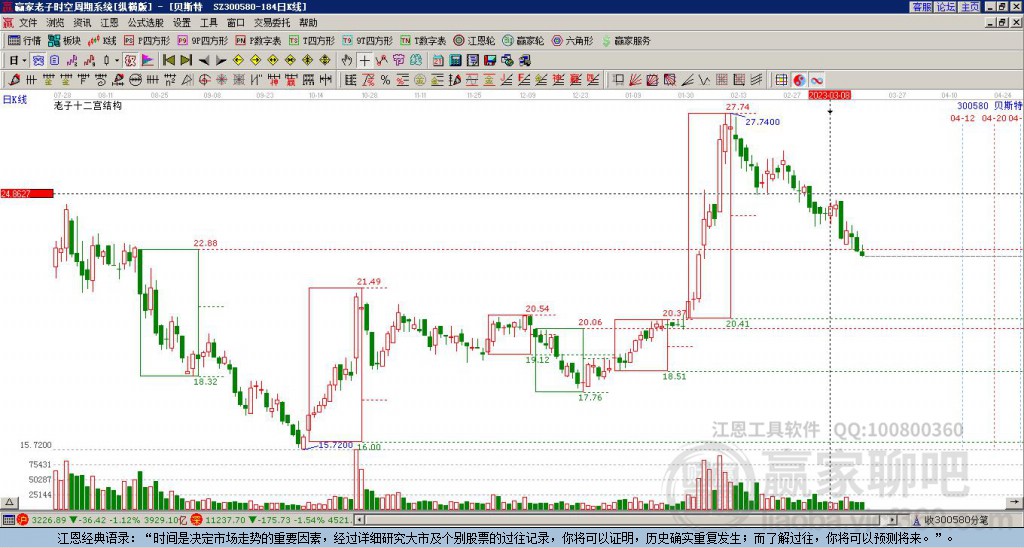The image size is (1024, 548).
Task: Open the 文件 menu
Action: [28, 23]
